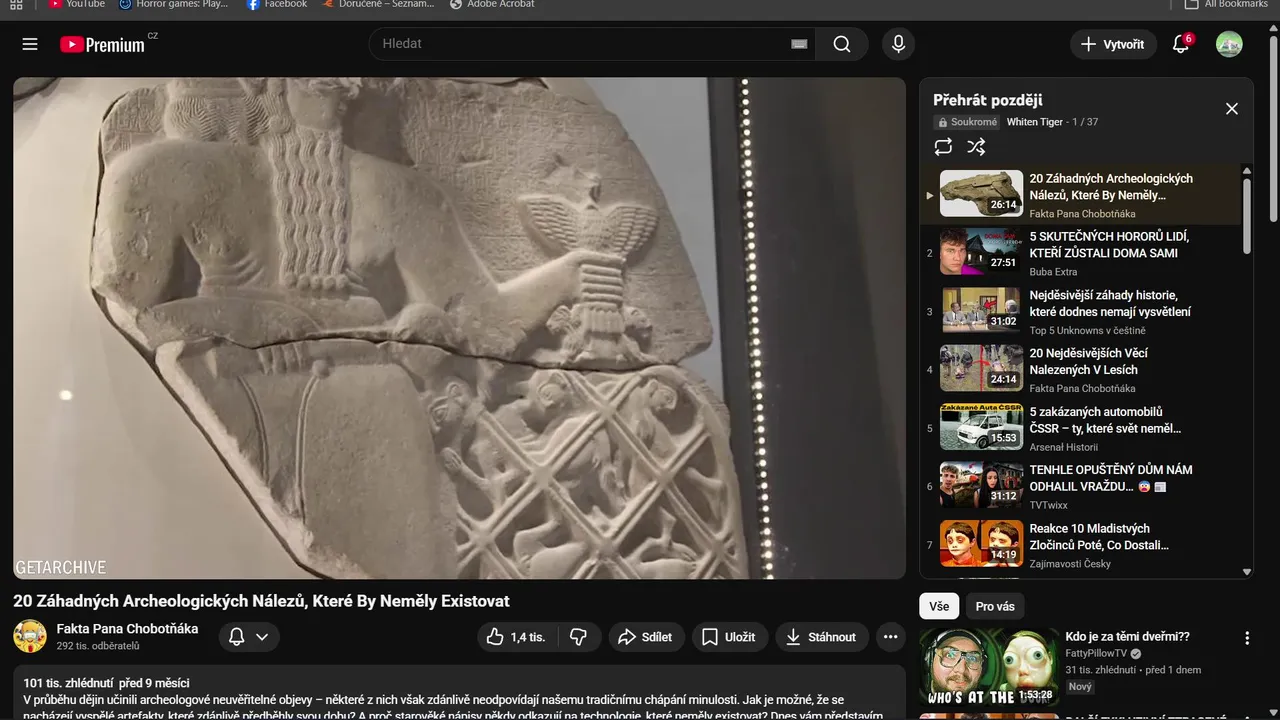Open the three-dot more actions button
The image size is (1280, 720).
(x=889, y=637)
